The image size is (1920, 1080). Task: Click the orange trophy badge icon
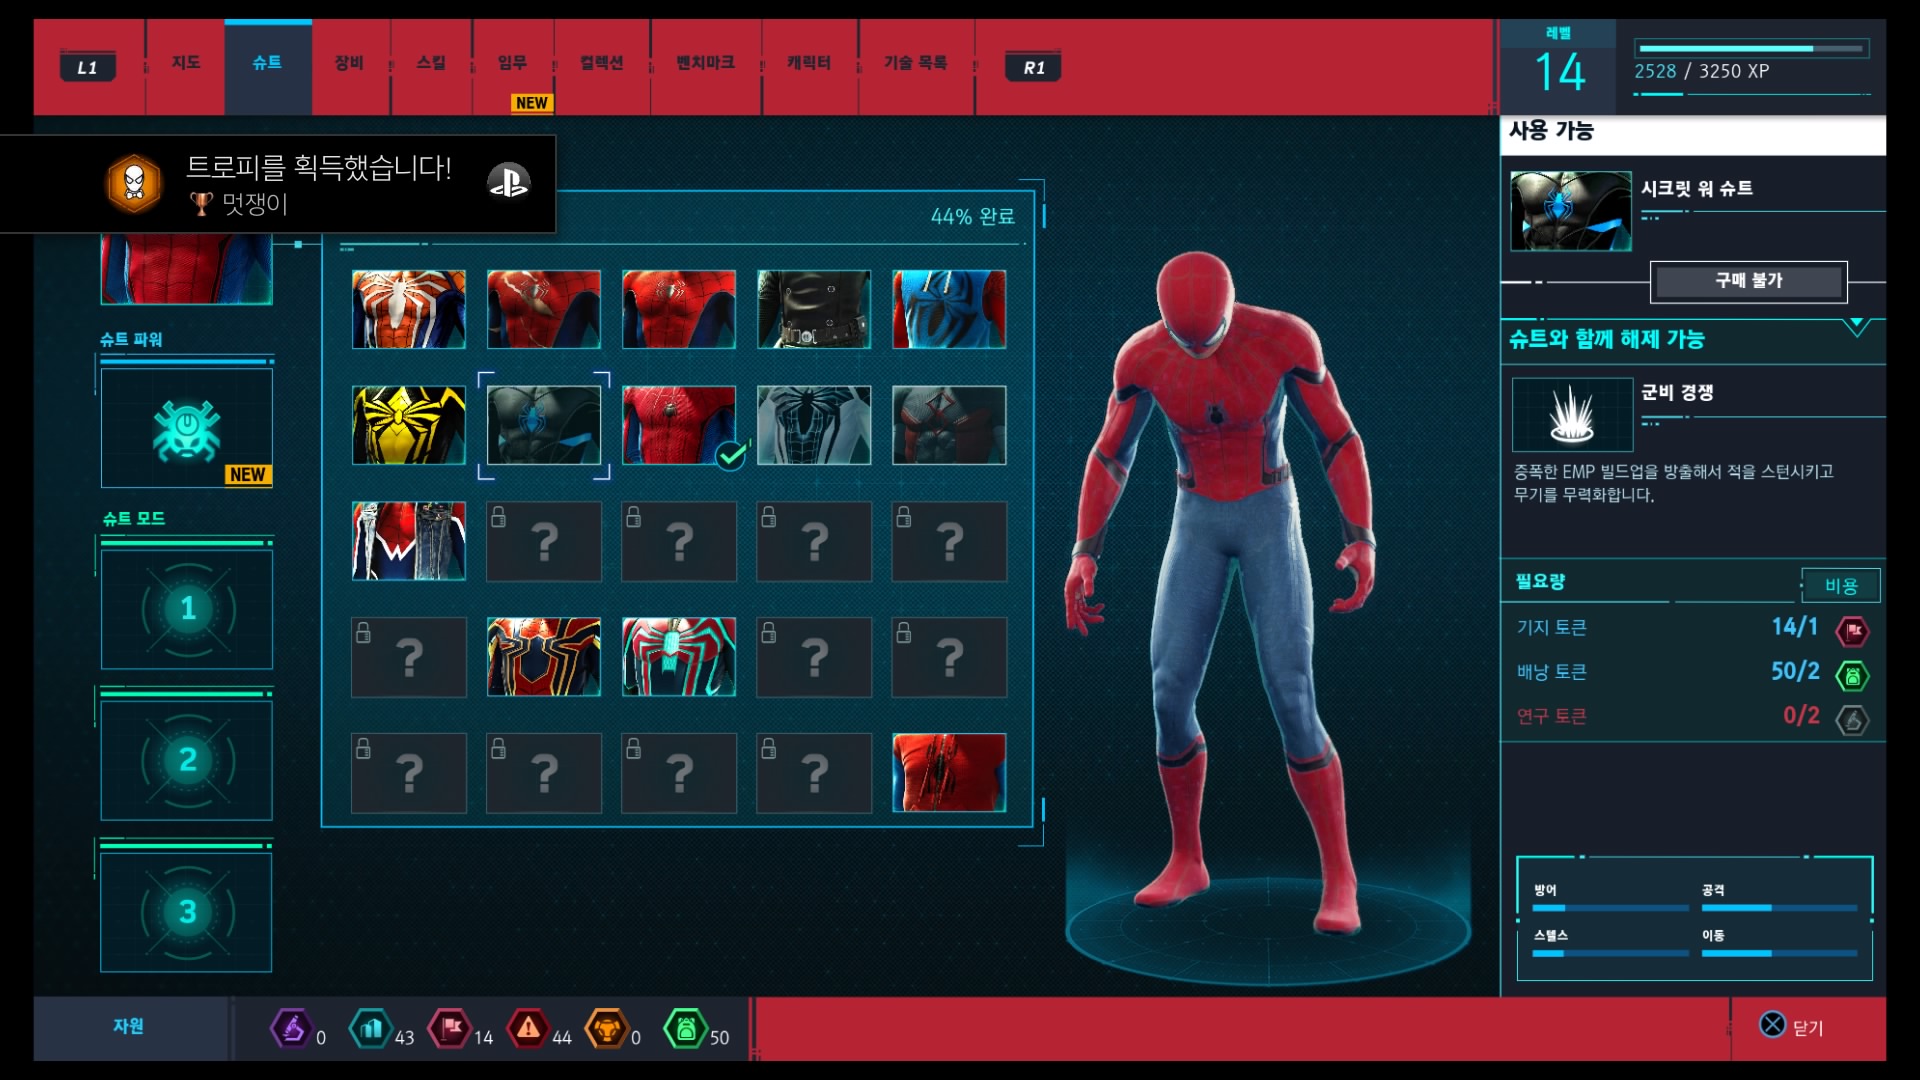(x=135, y=183)
